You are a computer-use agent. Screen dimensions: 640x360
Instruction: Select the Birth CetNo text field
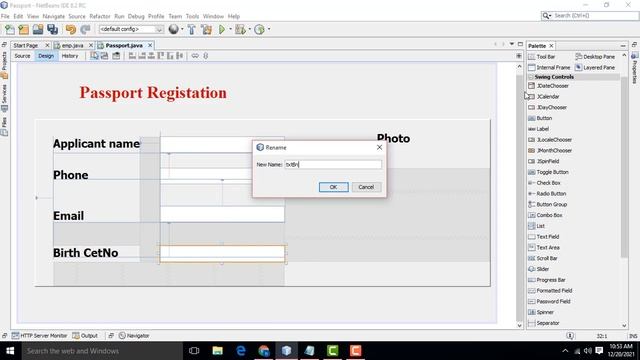pos(222,253)
